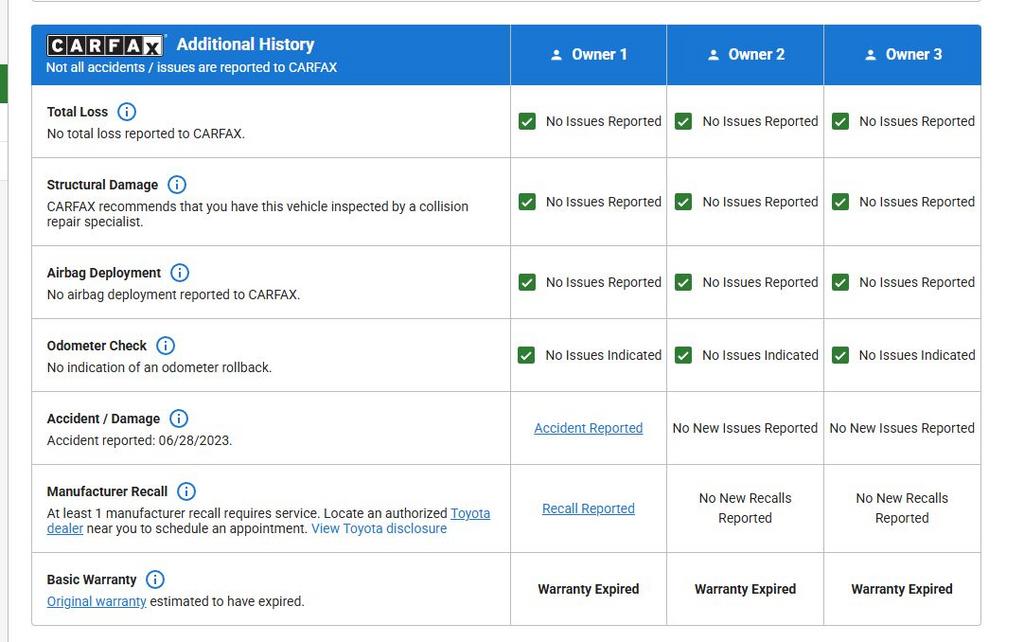Open Manufacturer Recall info icon
The height and width of the screenshot is (642, 1024).
pos(187,492)
